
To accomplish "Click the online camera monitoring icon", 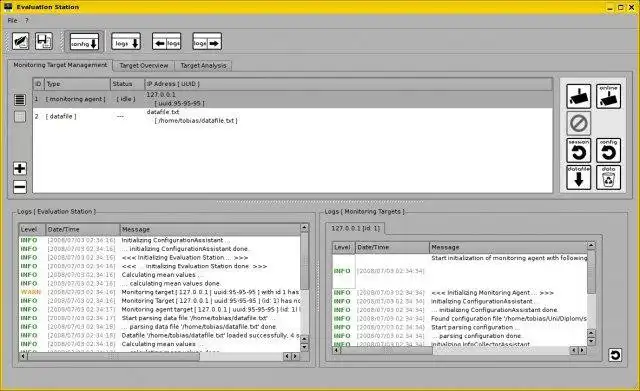I will tap(608, 96).
